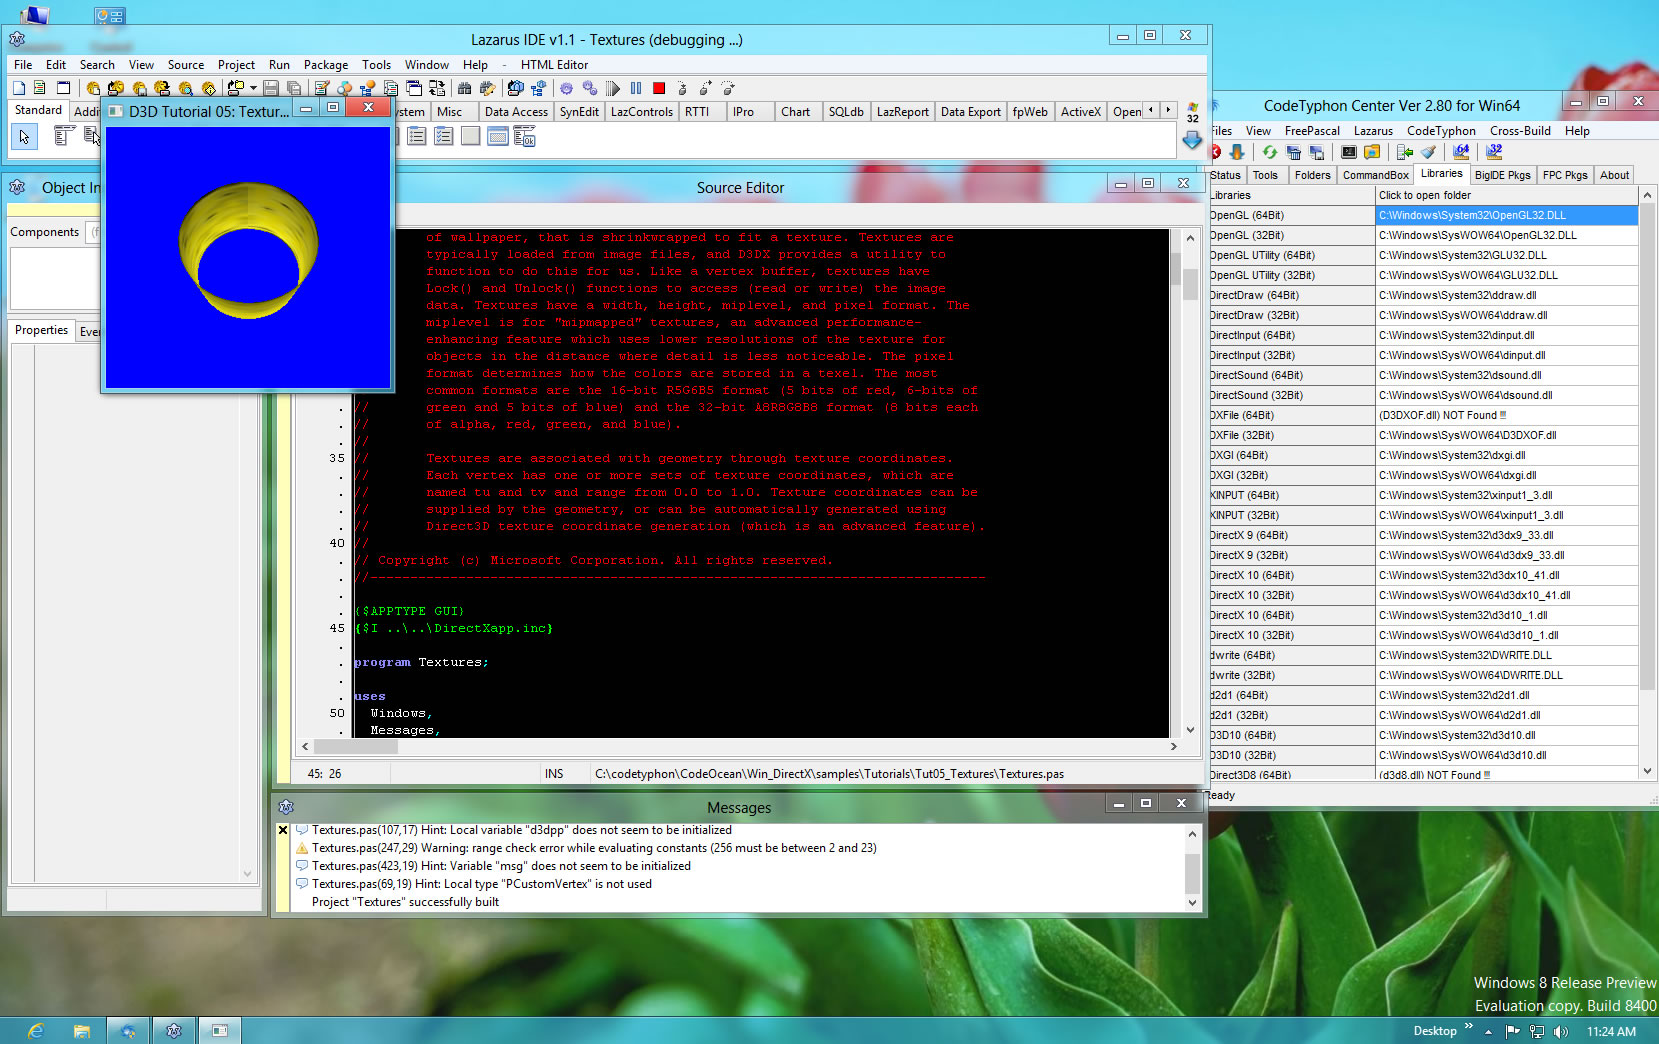Click Source Editor vertical scrollbar down arrow
The width and height of the screenshot is (1659, 1044).
click(x=1190, y=730)
